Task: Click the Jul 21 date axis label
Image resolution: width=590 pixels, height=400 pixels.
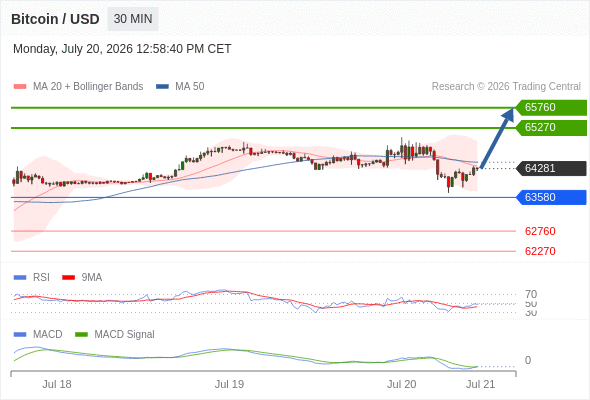Action: pyautogui.click(x=481, y=384)
